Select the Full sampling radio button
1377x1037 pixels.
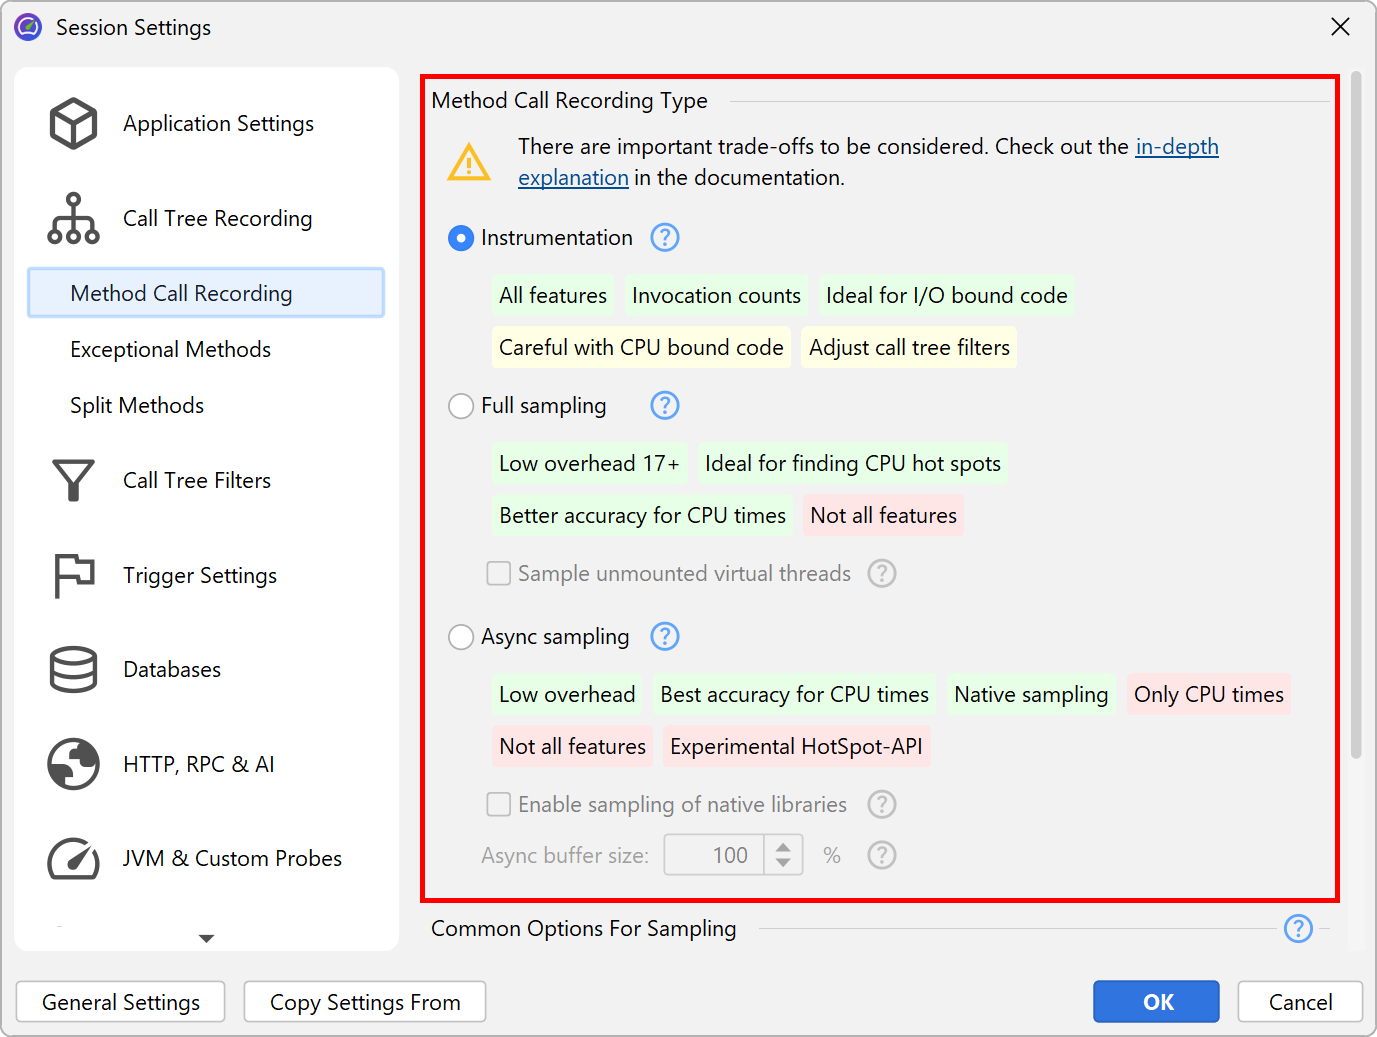[461, 406]
